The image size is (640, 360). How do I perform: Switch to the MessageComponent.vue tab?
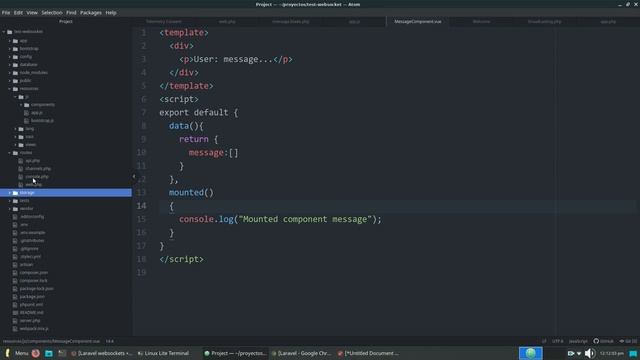(418, 21)
